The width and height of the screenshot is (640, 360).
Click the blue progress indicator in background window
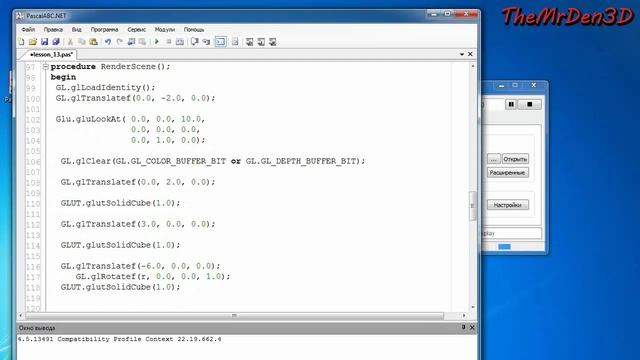pyautogui.click(x=504, y=247)
